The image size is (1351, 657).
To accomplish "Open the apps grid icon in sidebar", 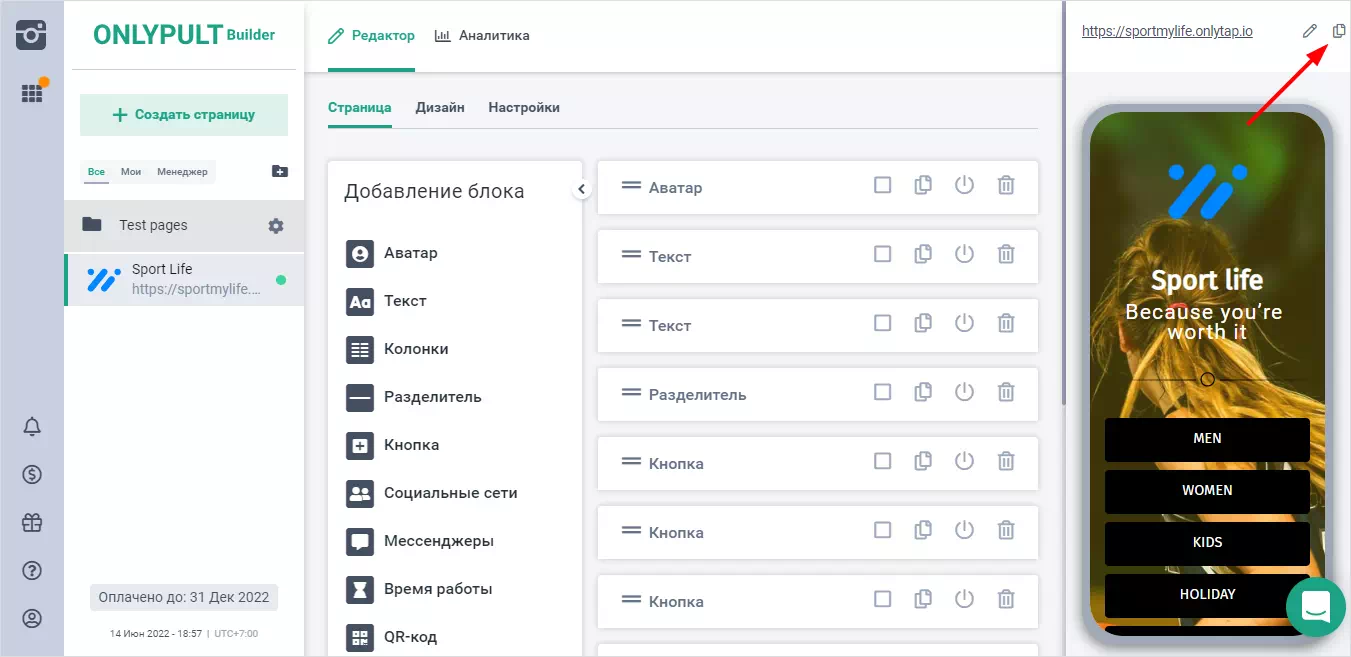I will point(32,93).
